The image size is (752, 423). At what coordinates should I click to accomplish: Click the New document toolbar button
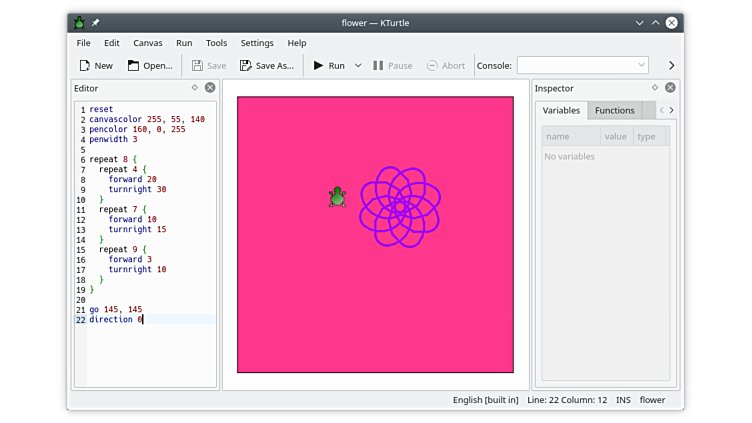[96, 65]
